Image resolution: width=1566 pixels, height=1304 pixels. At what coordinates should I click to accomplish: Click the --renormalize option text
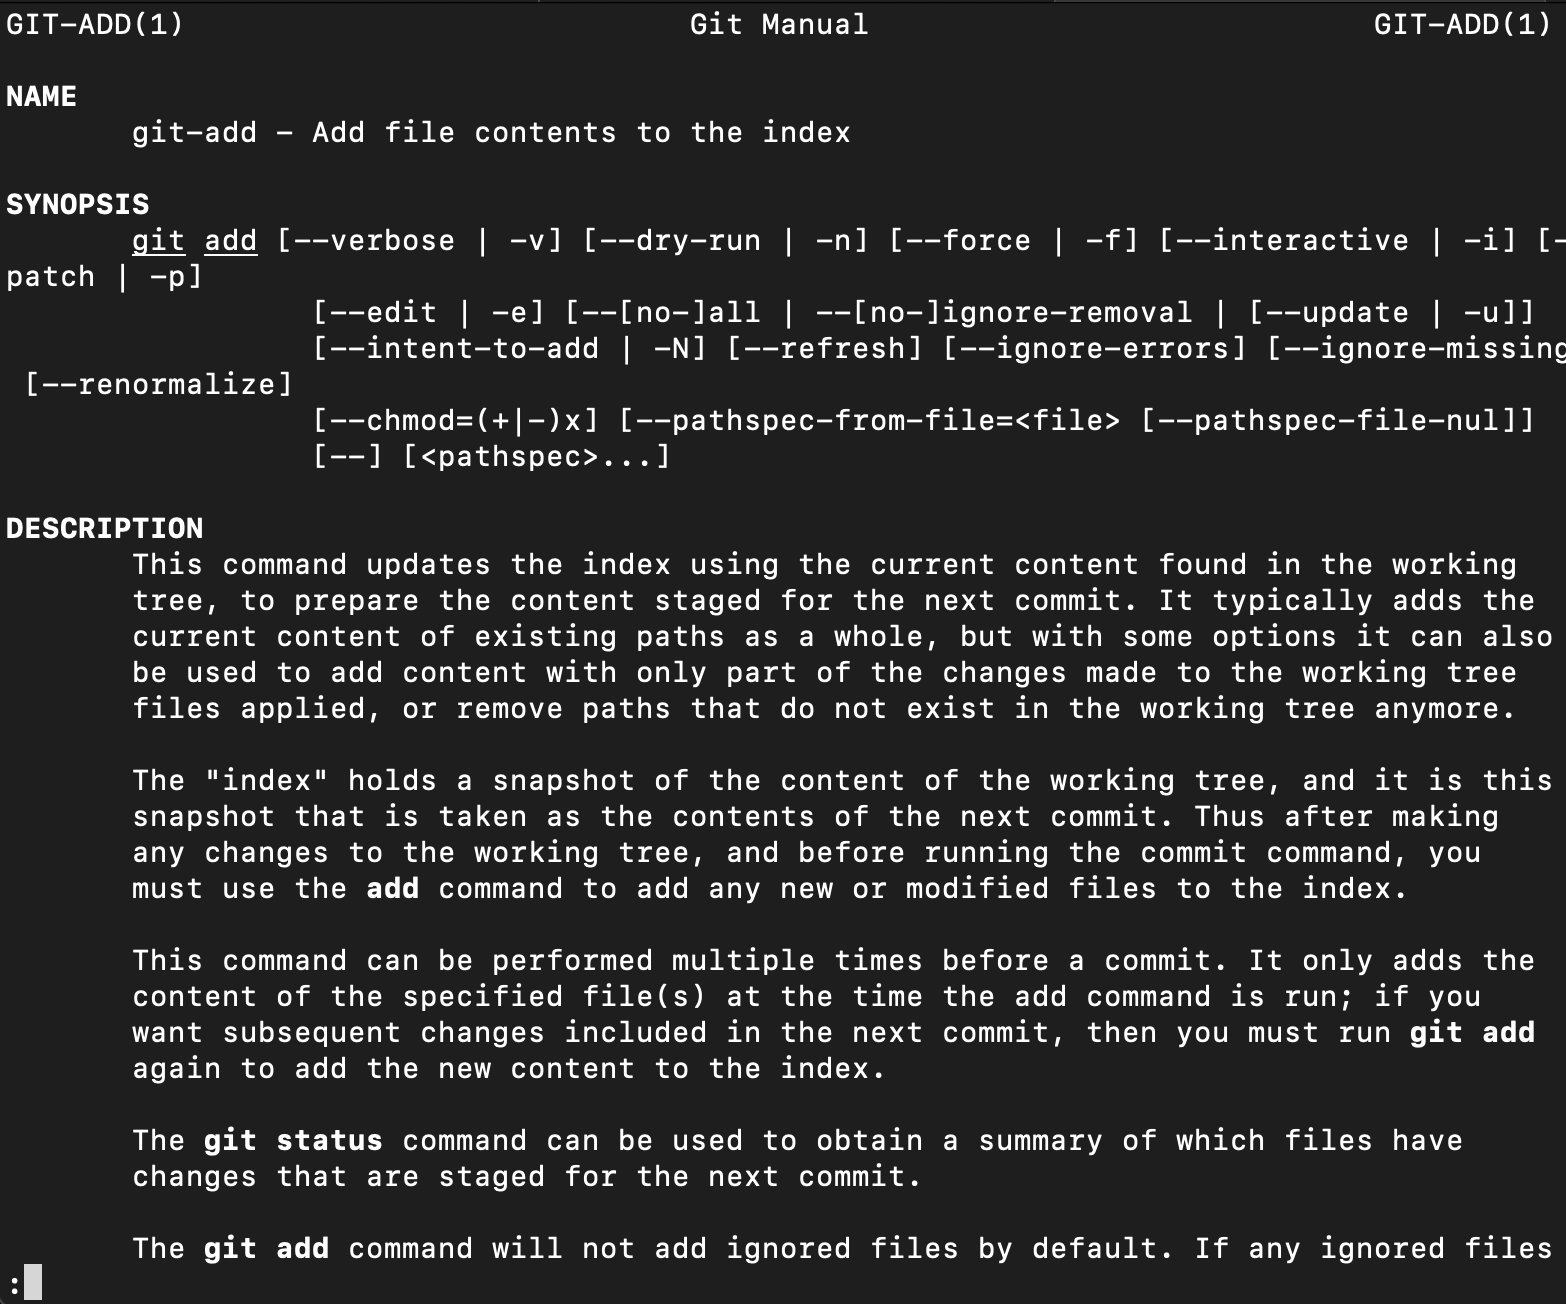pos(158,385)
